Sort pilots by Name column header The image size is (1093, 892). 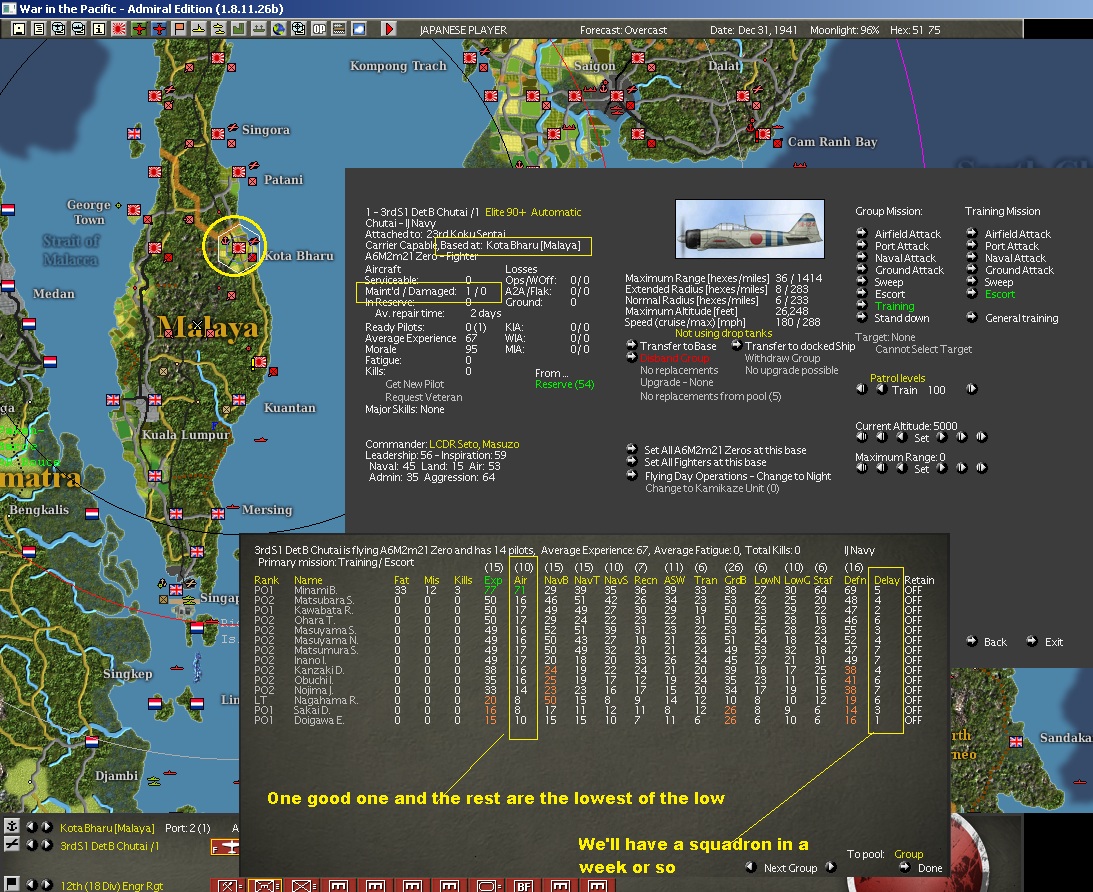tap(307, 580)
